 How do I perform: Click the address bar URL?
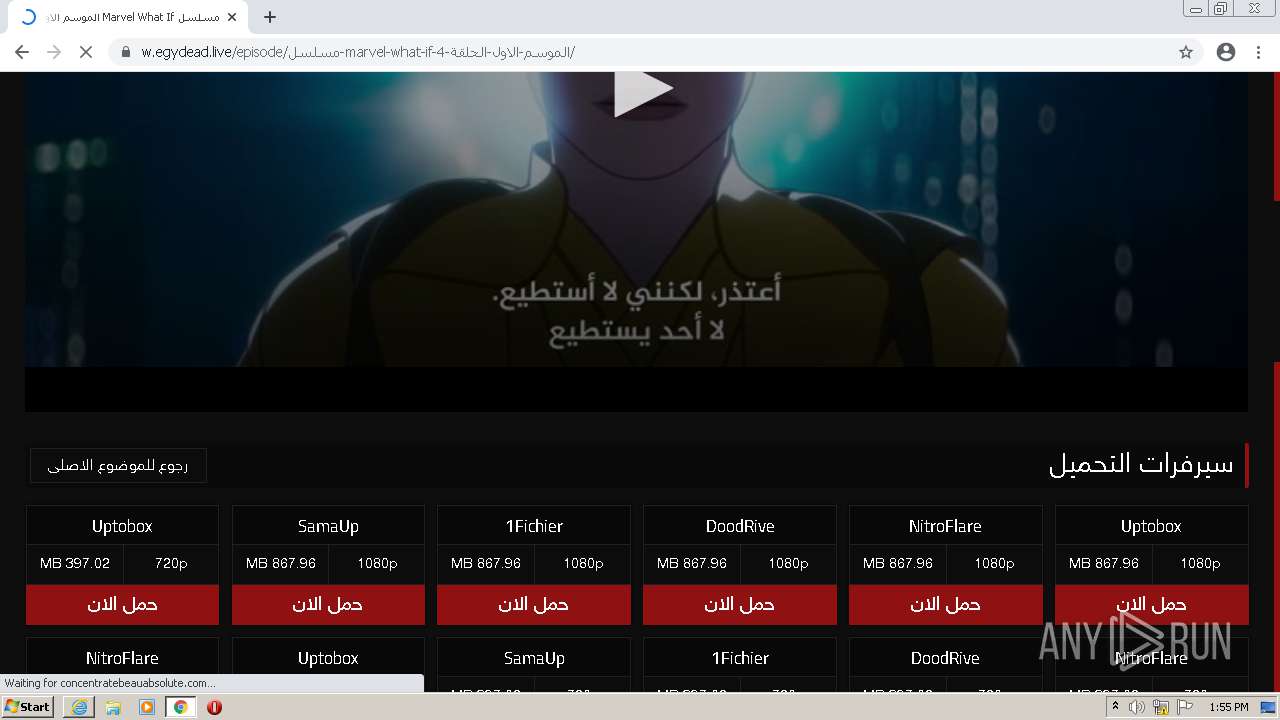[x=356, y=52]
